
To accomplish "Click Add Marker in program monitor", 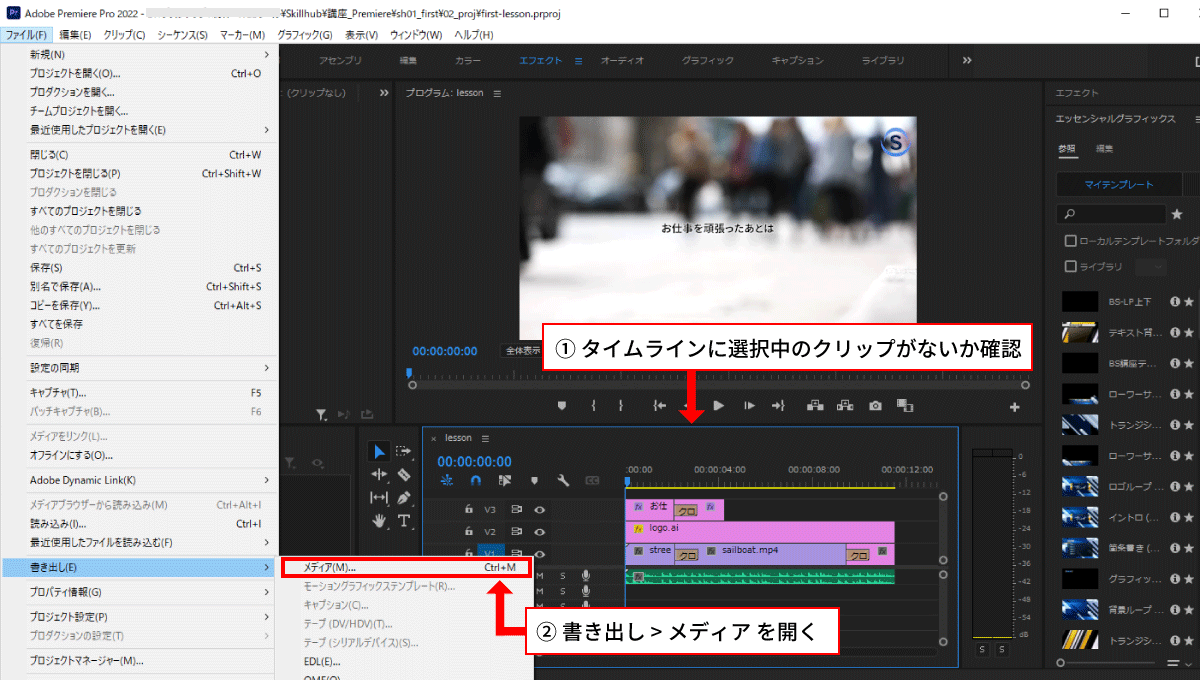I will (x=562, y=405).
